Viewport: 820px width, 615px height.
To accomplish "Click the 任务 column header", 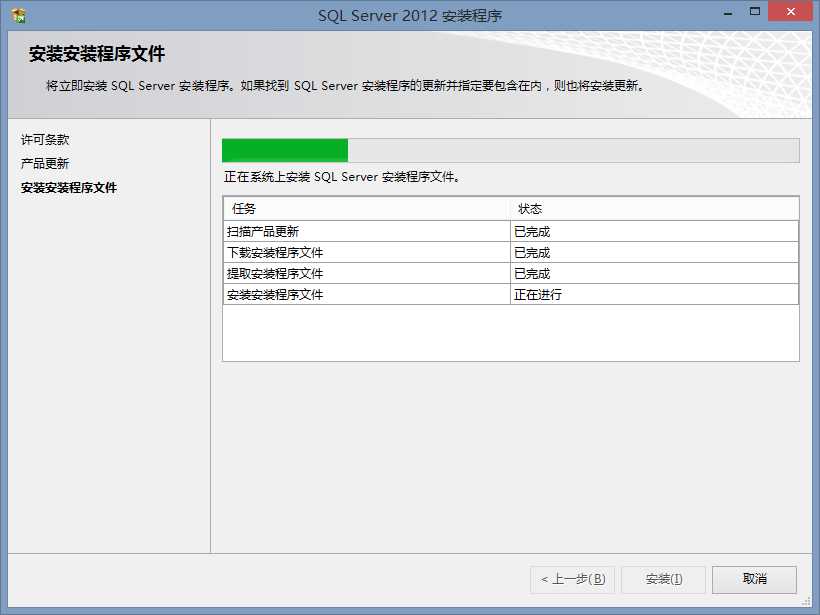I will (x=367, y=209).
